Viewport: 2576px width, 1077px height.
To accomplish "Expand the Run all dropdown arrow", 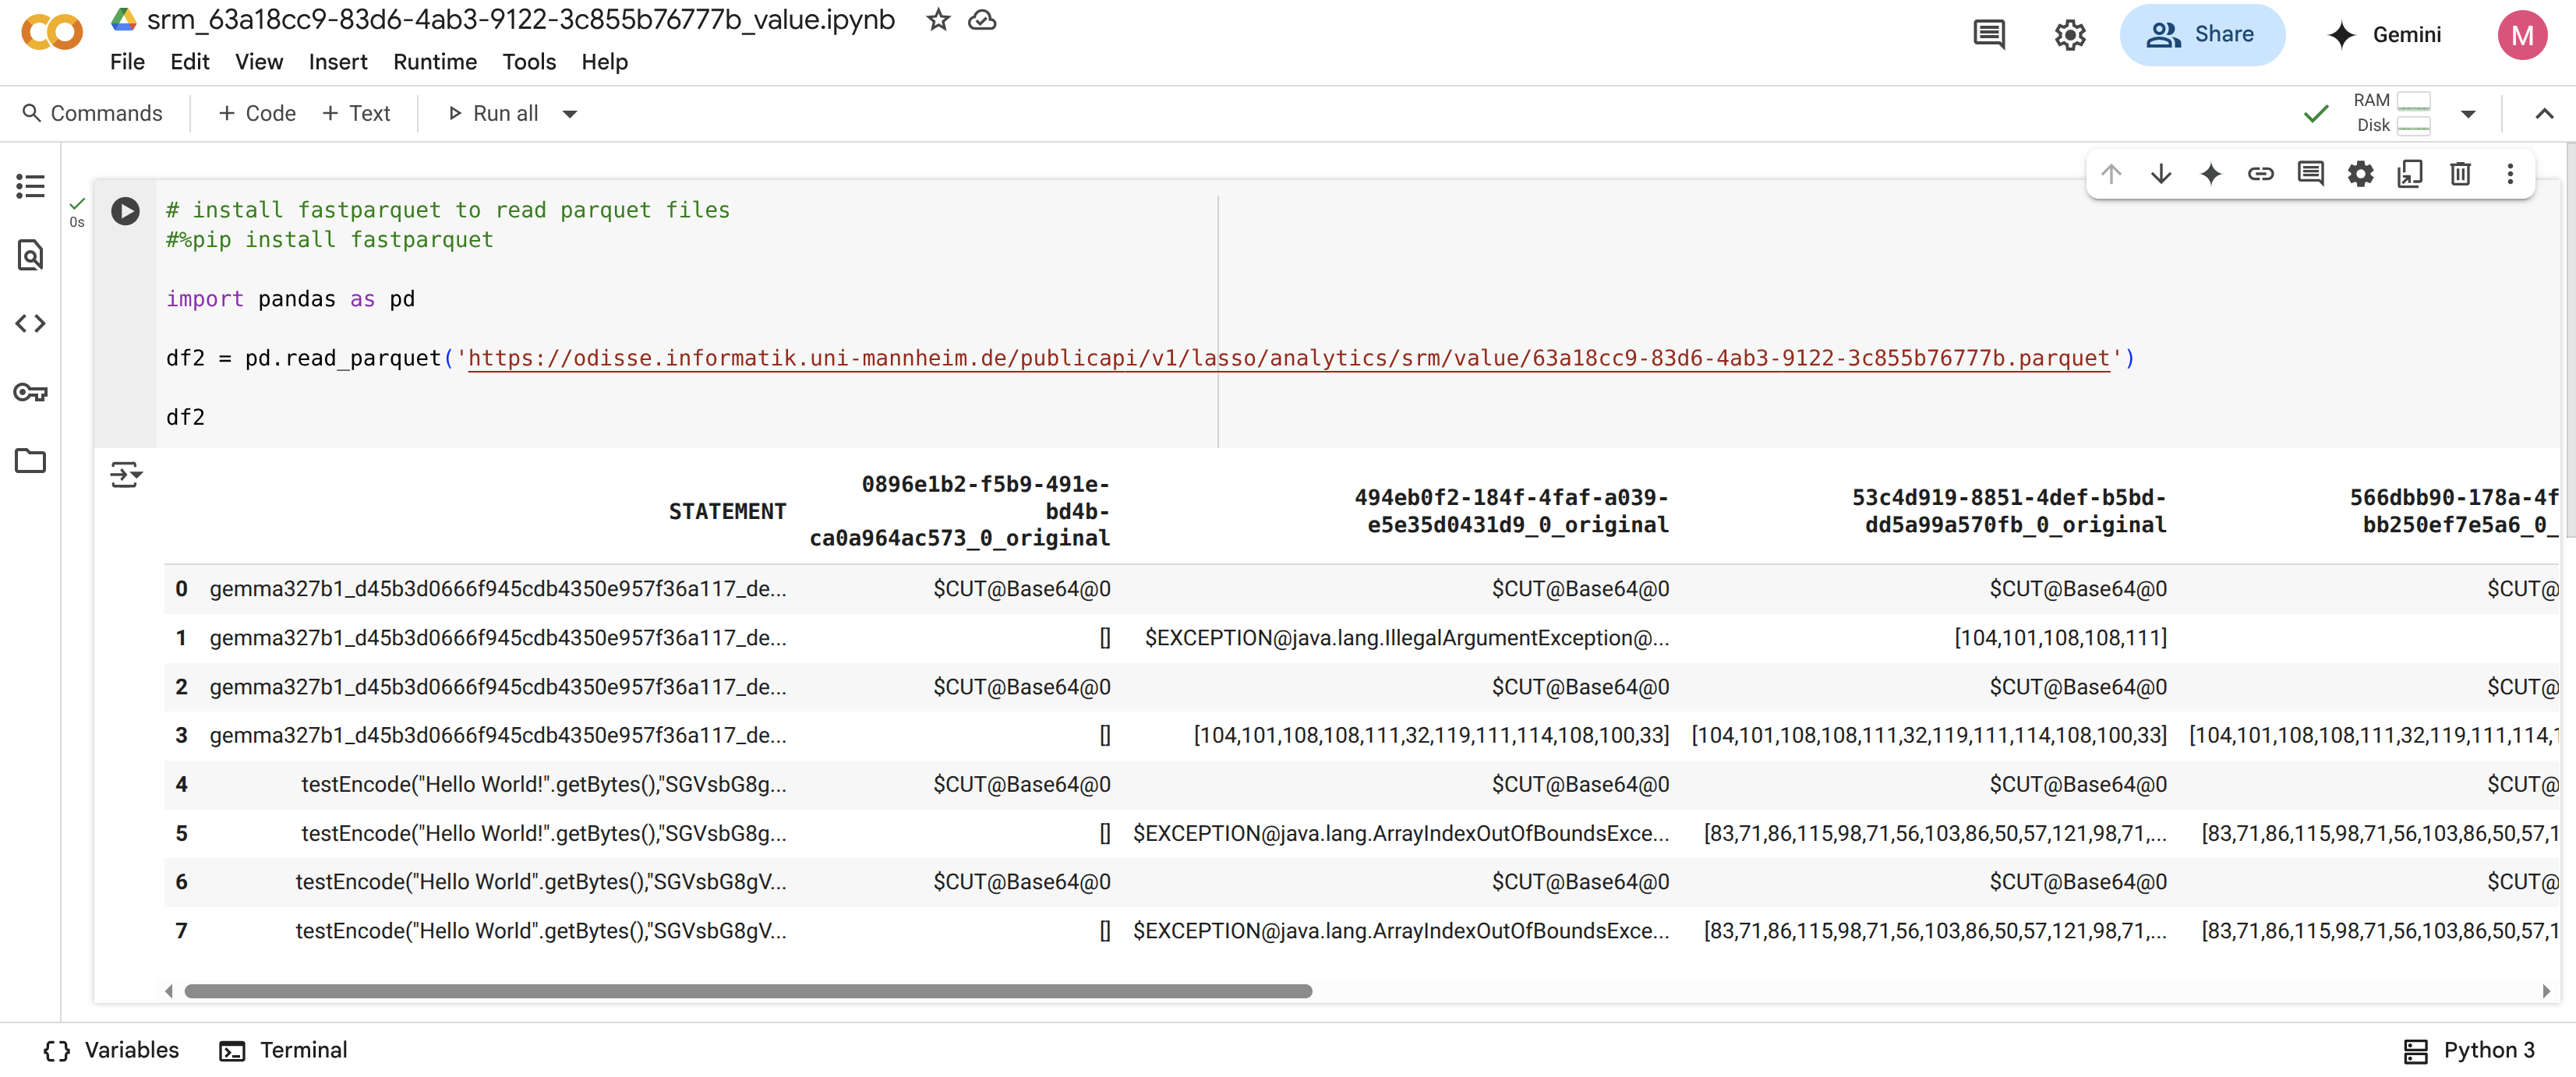I will click(570, 114).
